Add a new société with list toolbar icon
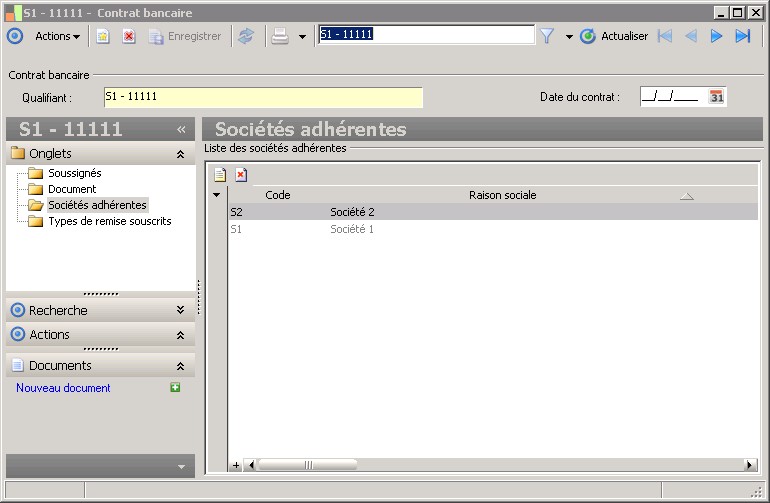This screenshot has height=503, width=770. pyautogui.click(x=220, y=174)
